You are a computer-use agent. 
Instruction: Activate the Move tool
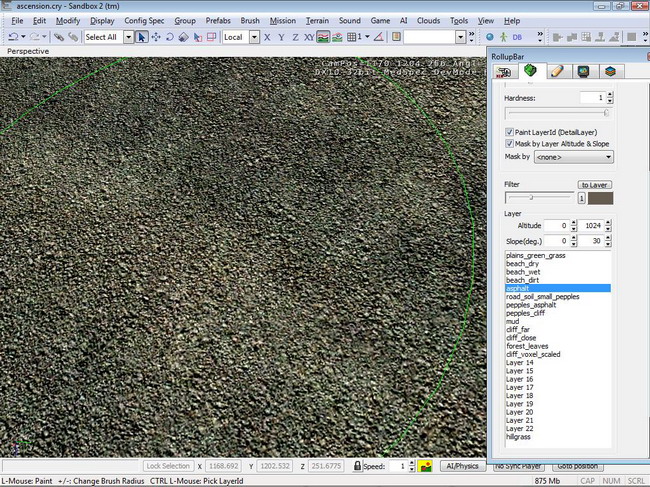[156, 37]
